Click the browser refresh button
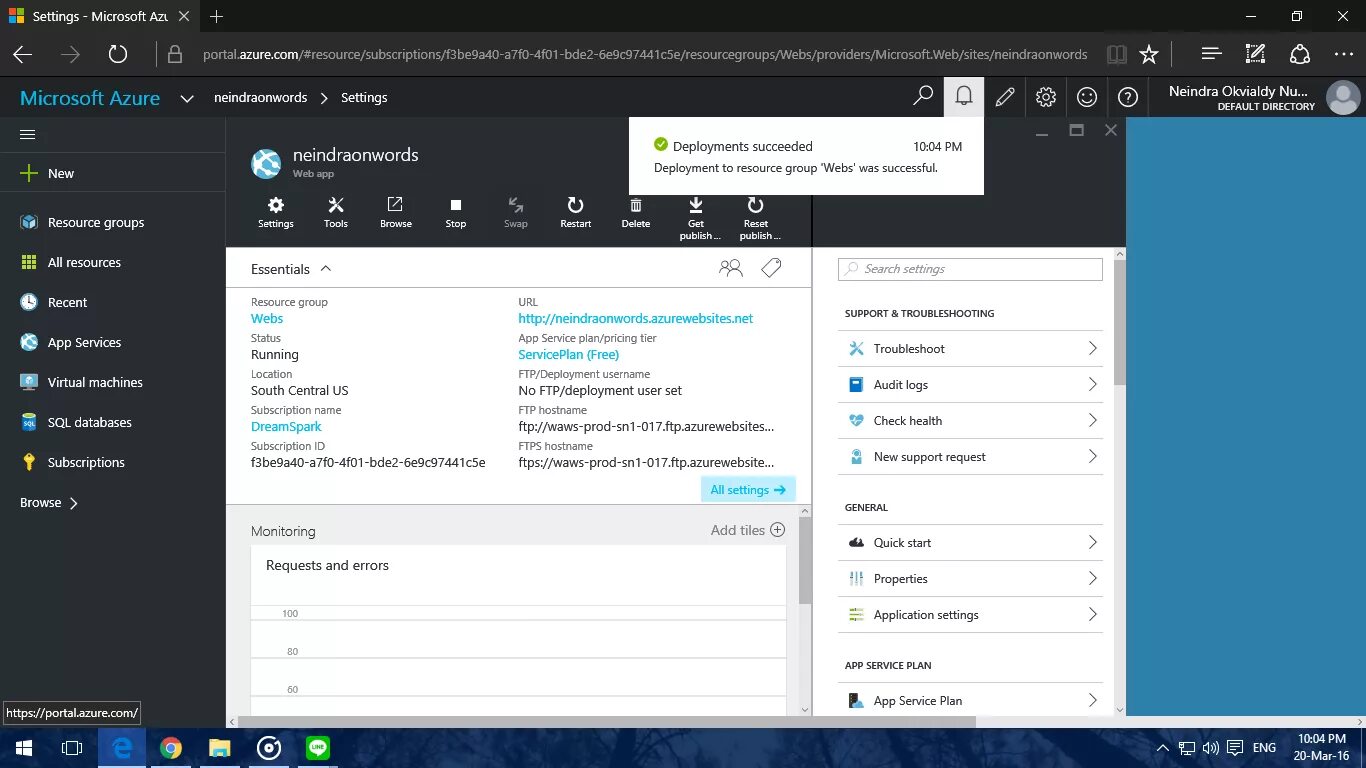 click(118, 54)
